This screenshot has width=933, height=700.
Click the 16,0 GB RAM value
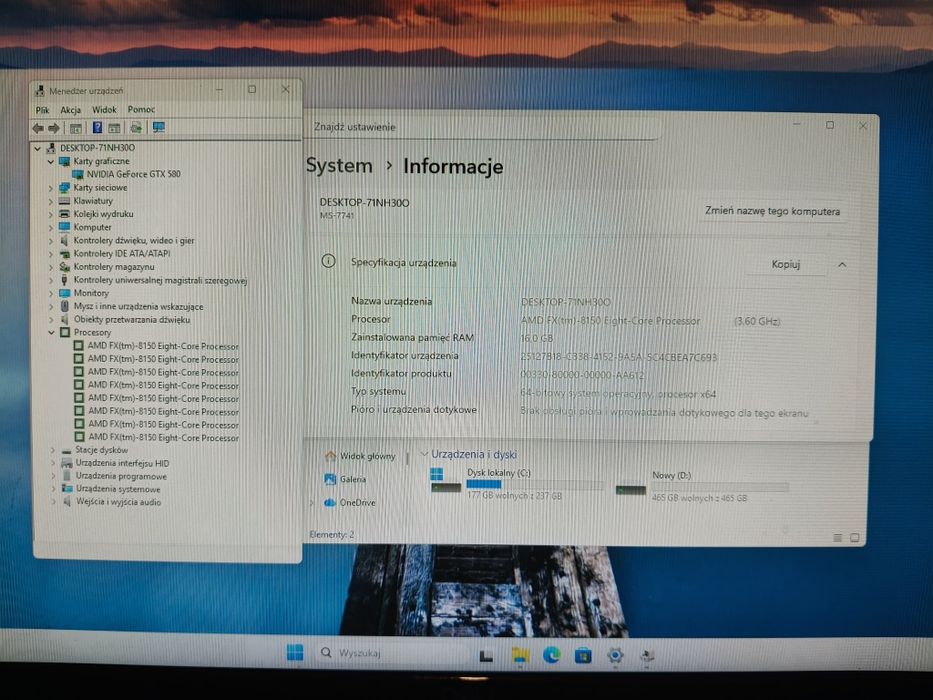tap(537, 338)
